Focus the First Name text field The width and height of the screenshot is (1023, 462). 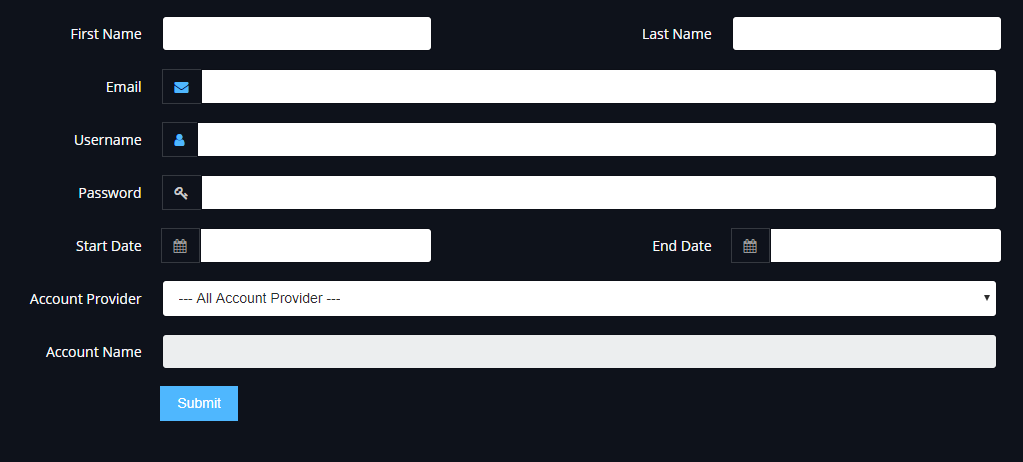coord(297,33)
